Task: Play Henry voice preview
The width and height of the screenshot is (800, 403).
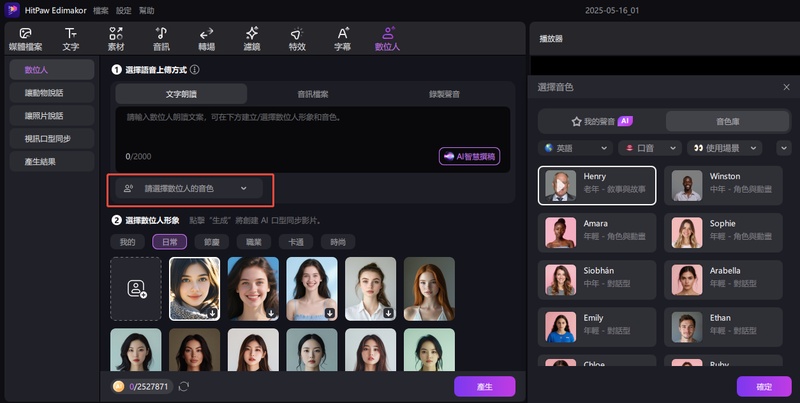Action: tap(560, 186)
